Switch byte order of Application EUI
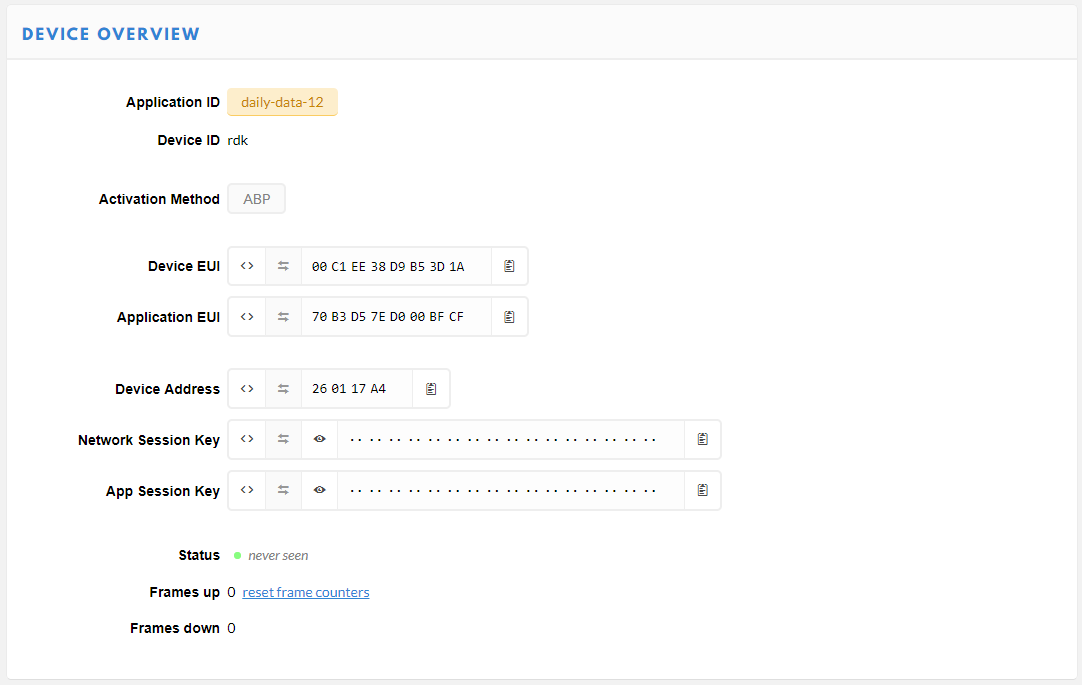This screenshot has height=685, width=1082. [283, 317]
